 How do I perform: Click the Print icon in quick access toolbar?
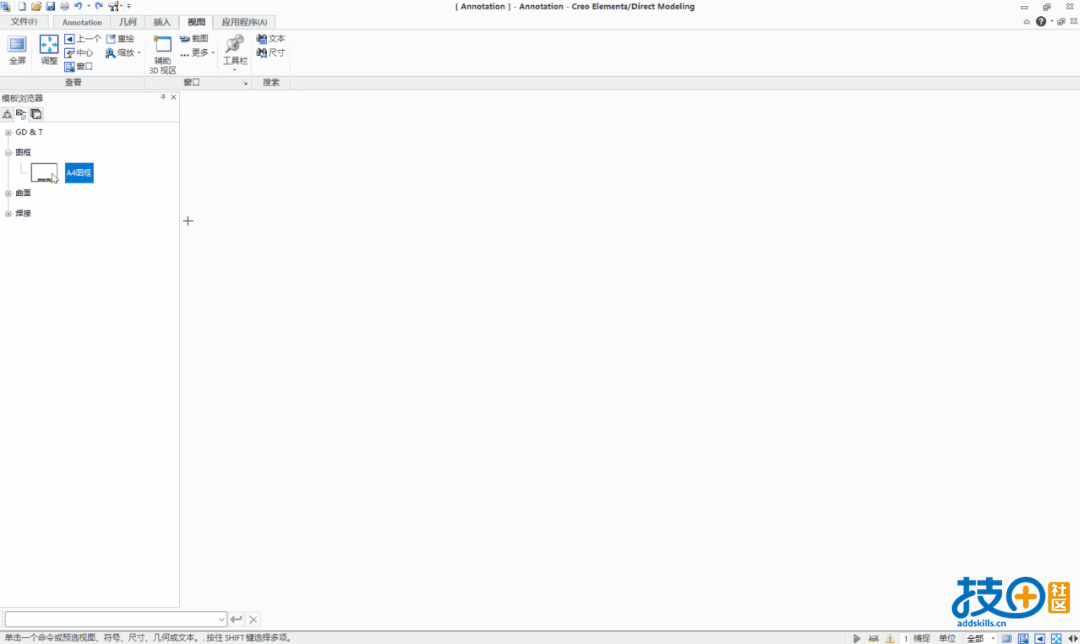pos(64,6)
